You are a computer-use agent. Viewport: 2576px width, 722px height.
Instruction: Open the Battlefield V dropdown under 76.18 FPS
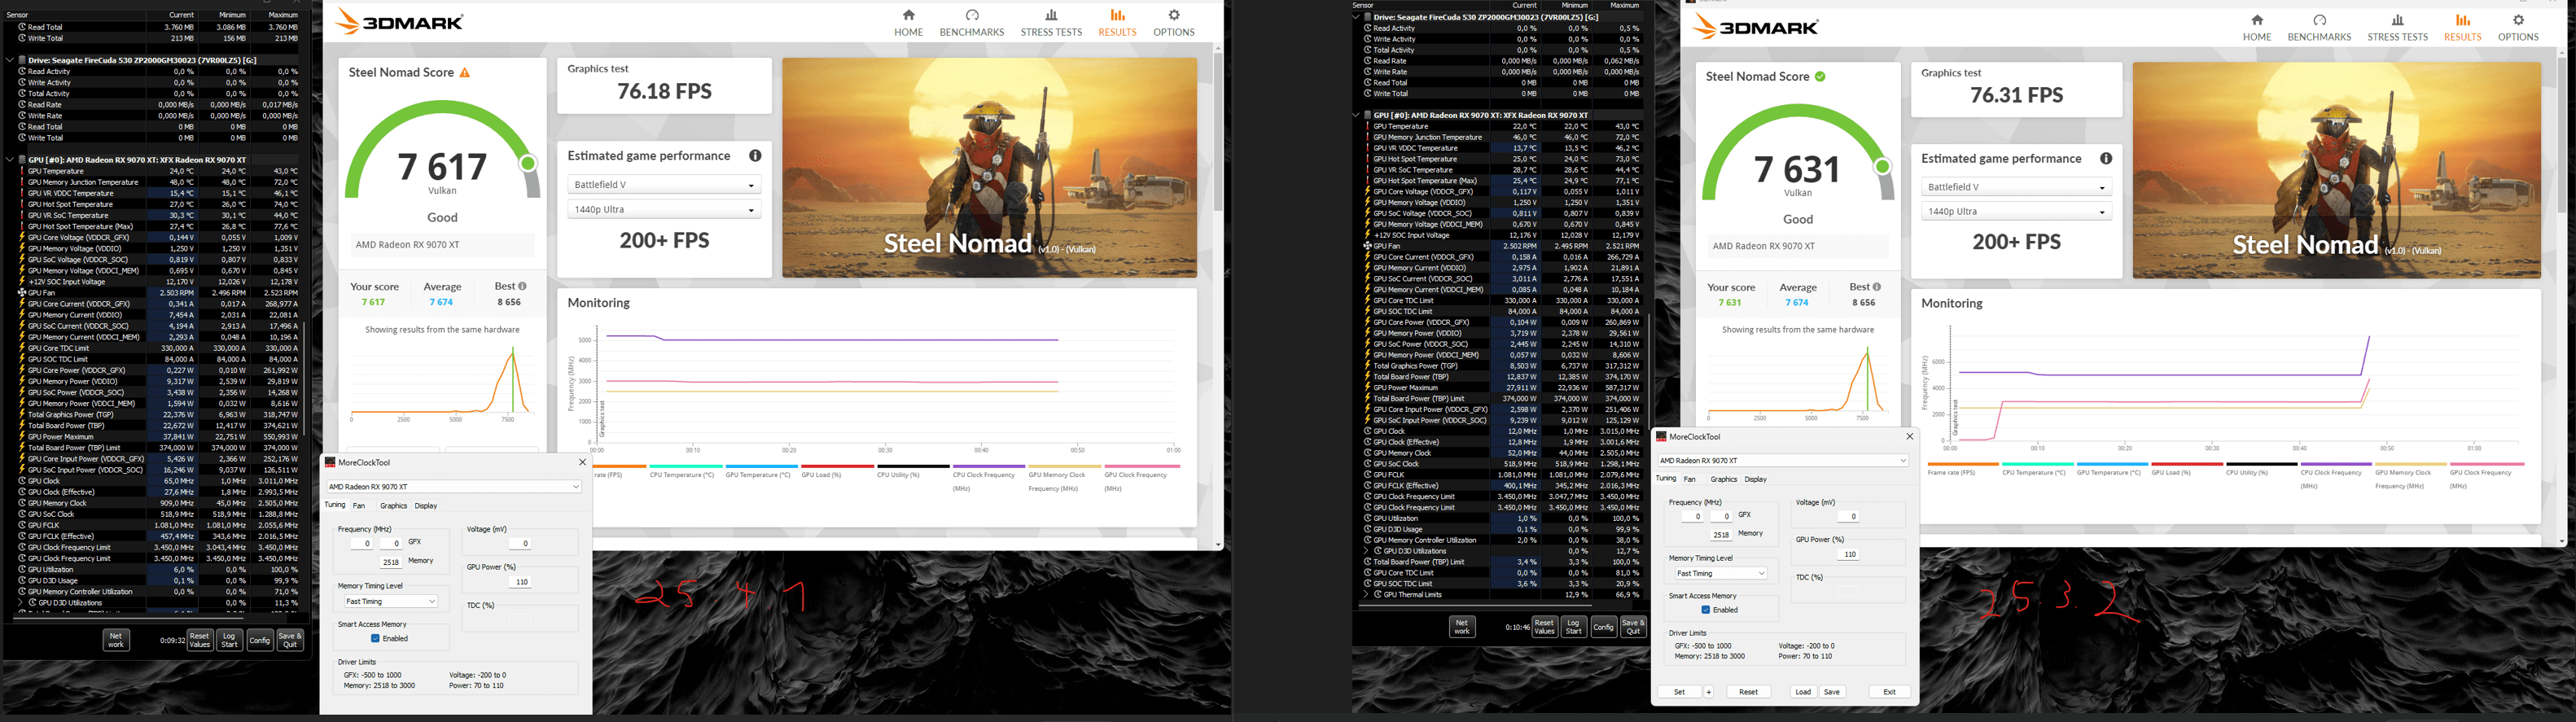[x=664, y=185]
